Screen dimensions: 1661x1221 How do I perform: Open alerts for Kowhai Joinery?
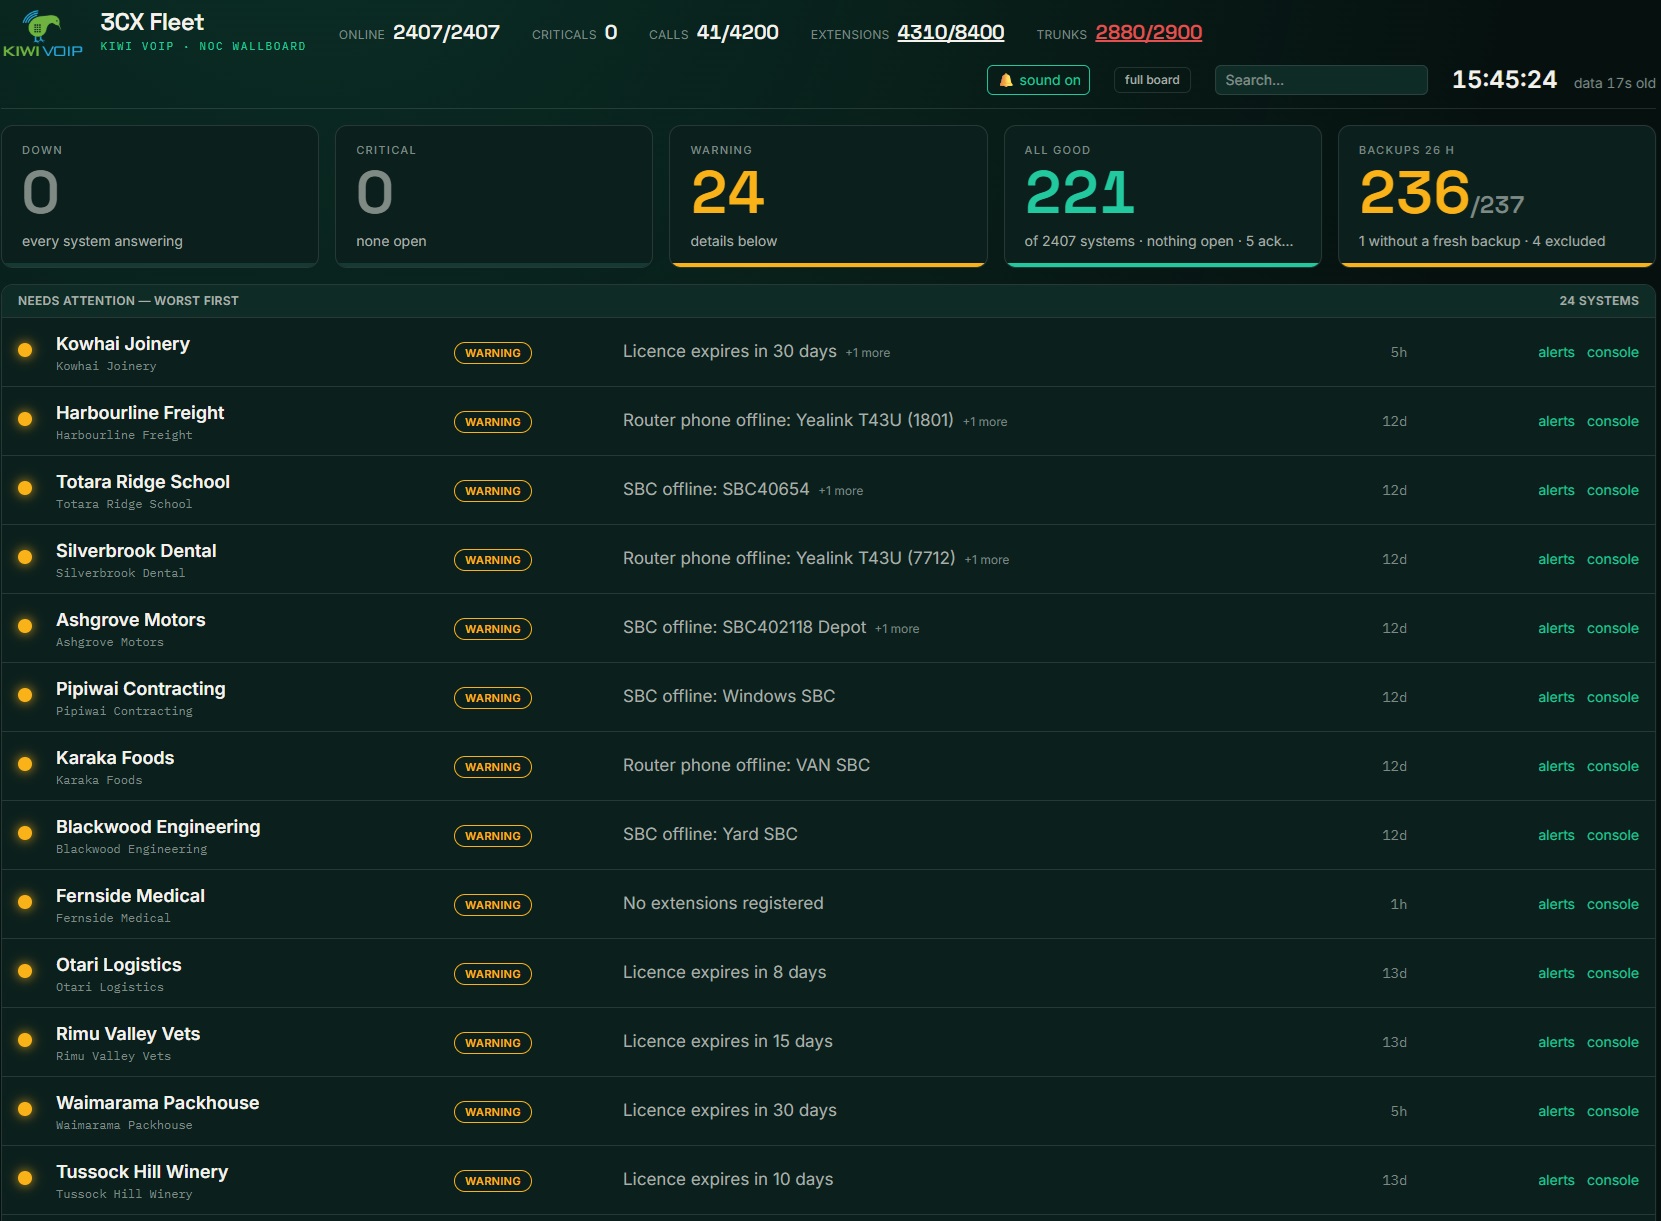[1556, 352]
